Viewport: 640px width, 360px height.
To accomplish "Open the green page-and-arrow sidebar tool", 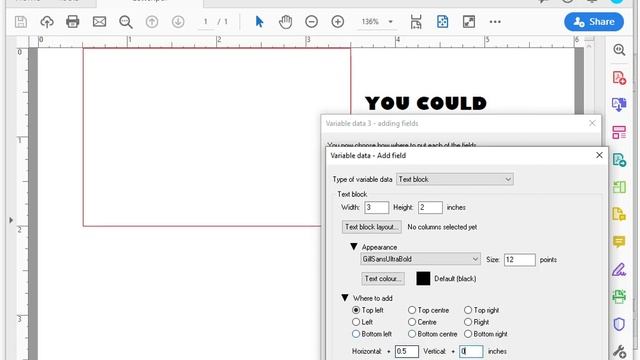I will pos(619,160).
